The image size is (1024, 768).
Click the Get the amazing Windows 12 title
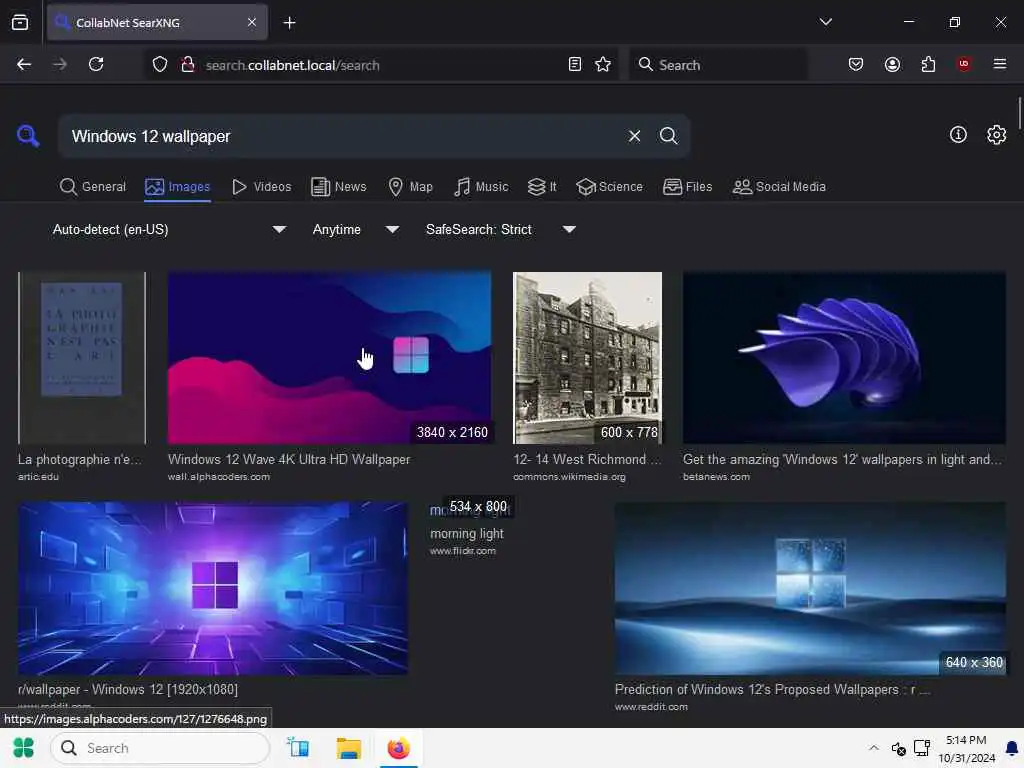tap(842, 459)
